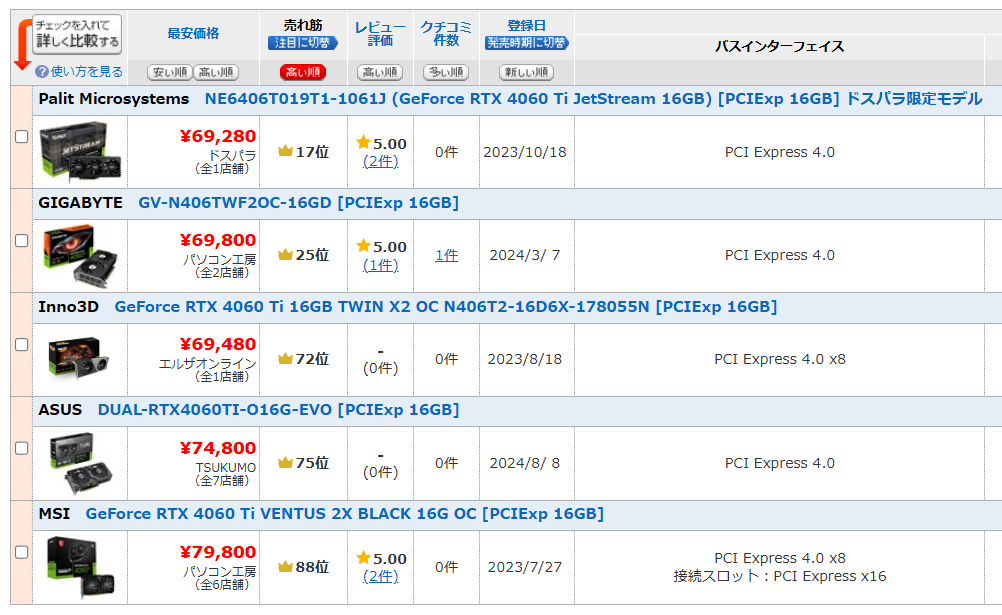Open GIGABYTE クチコミ 1件 link
The height and width of the screenshot is (615, 1002).
click(x=447, y=256)
